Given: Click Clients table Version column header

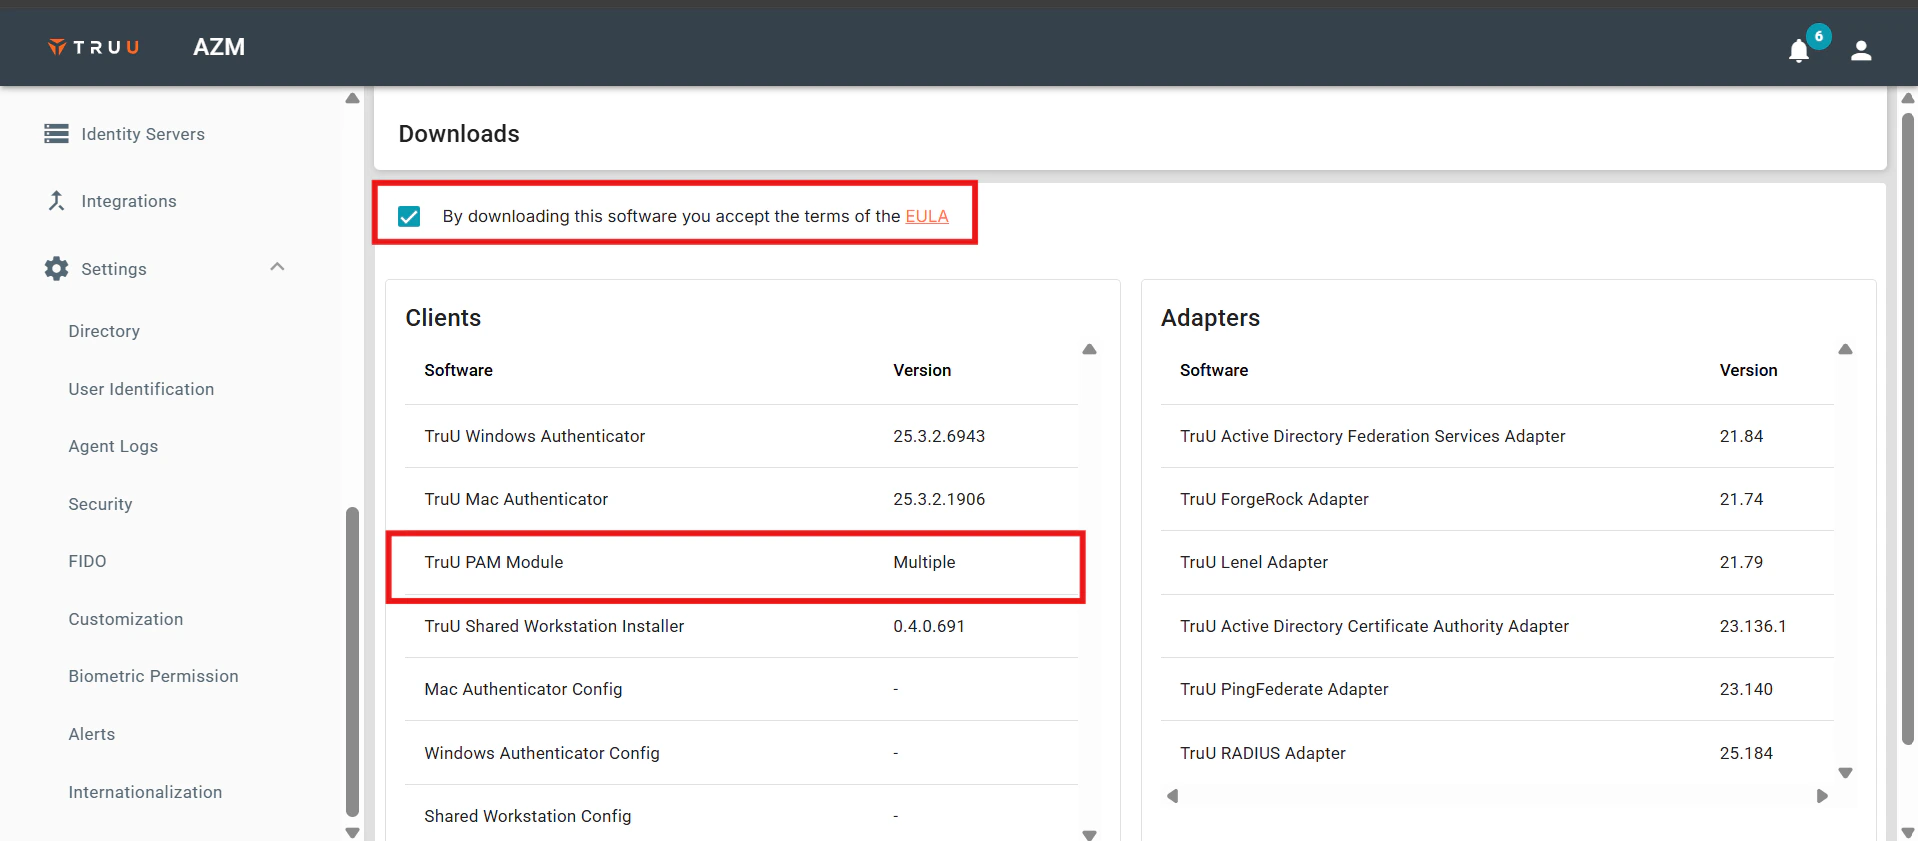Looking at the screenshot, I should click(922, 370).
